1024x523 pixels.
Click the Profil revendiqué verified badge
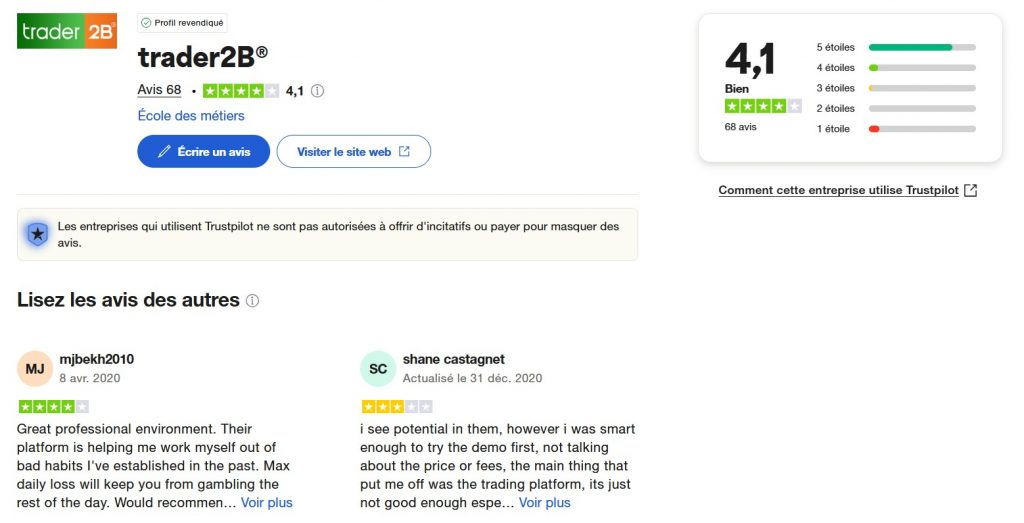[183, 22]
